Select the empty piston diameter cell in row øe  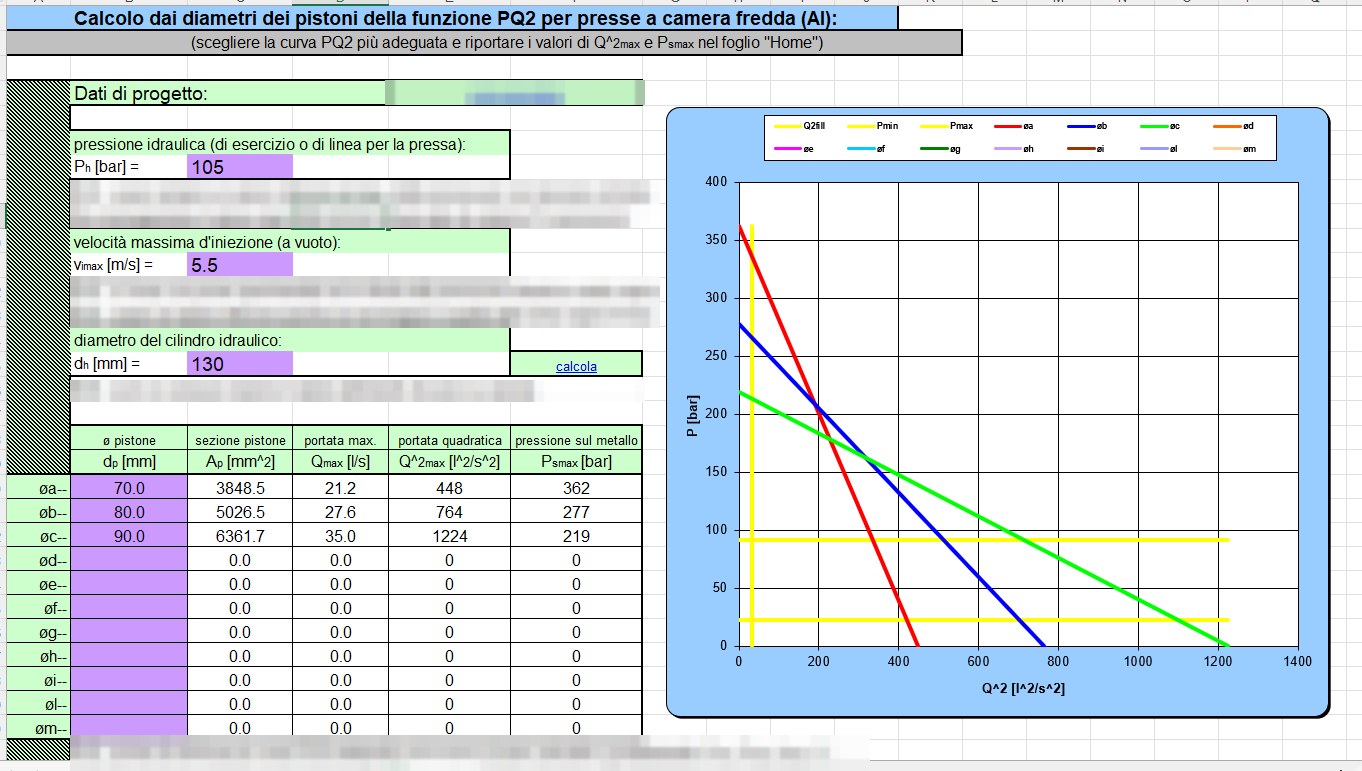coord(129,584)
